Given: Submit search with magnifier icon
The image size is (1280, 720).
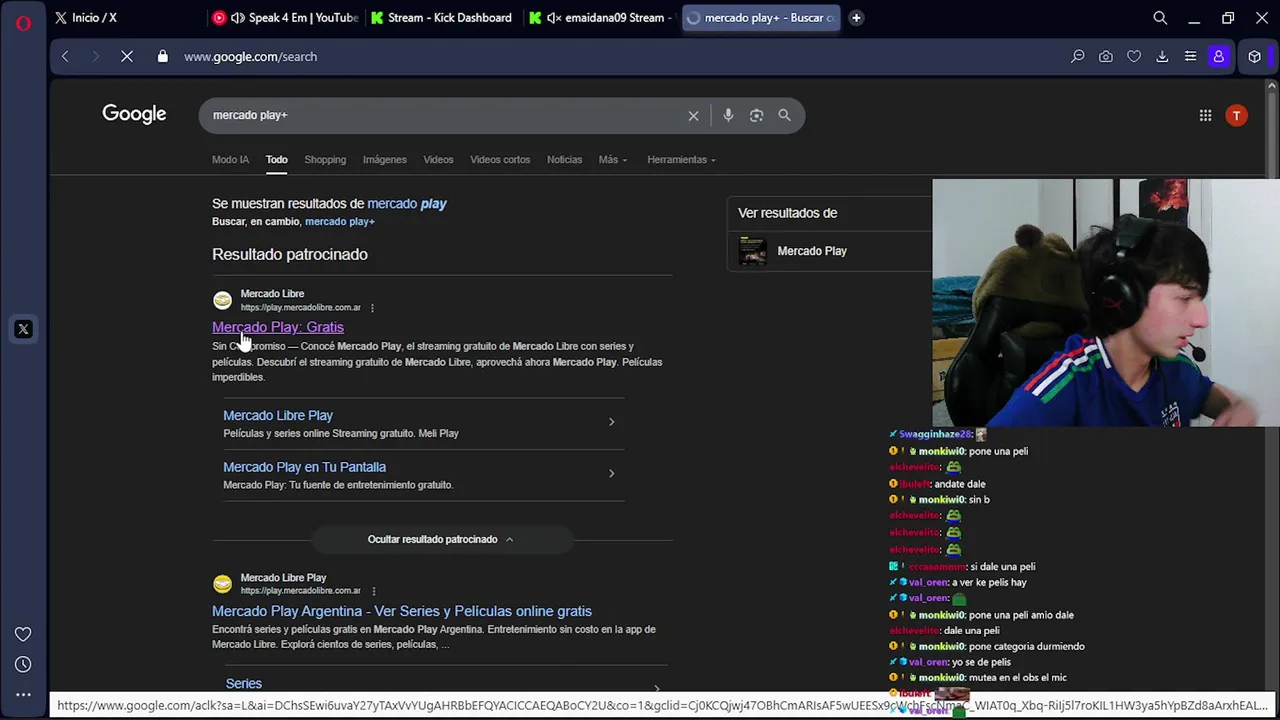Looking at the screenshot, I should (785, 116).
